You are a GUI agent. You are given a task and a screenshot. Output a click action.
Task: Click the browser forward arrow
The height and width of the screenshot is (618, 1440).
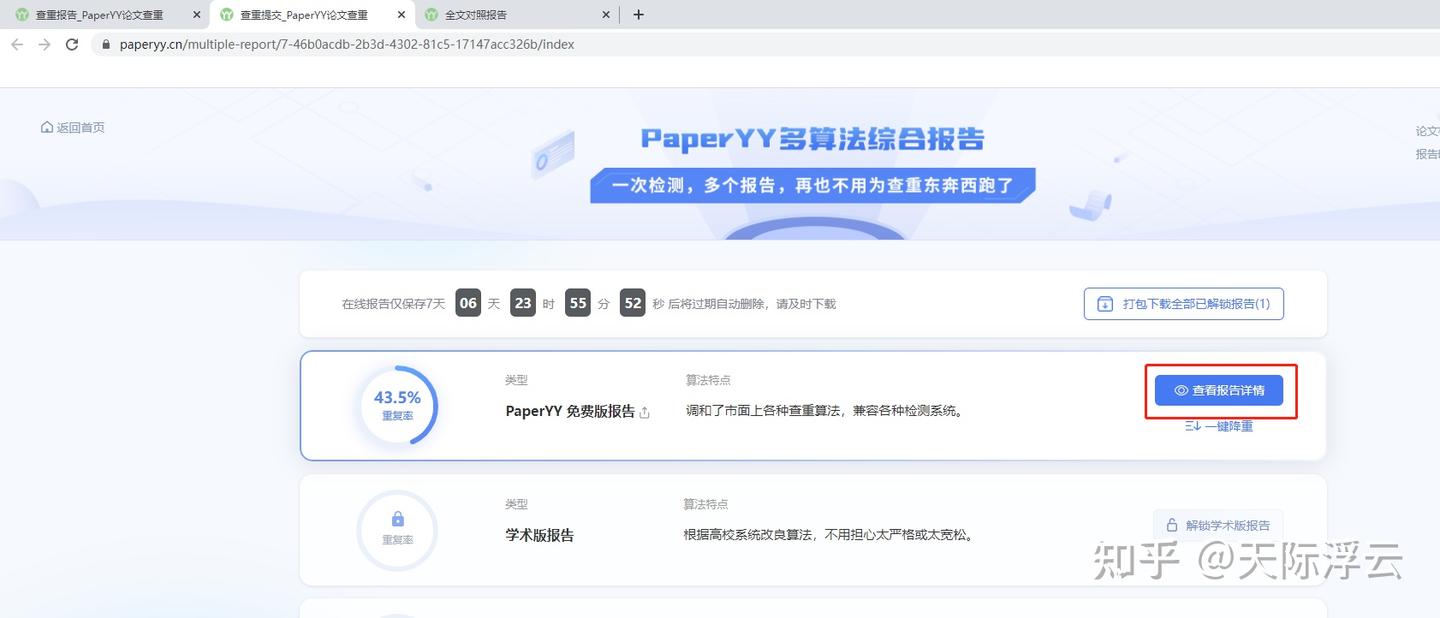[44, 44]
